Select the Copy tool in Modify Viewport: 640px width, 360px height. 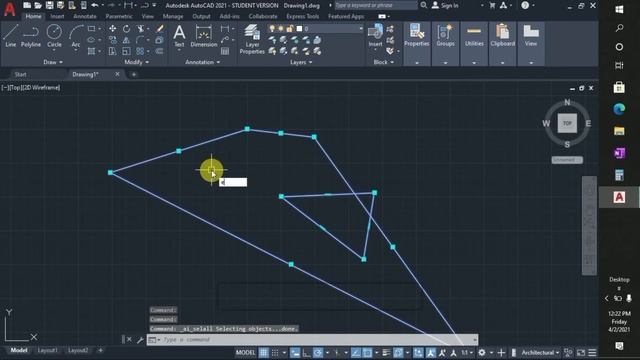tap(112, 40)
